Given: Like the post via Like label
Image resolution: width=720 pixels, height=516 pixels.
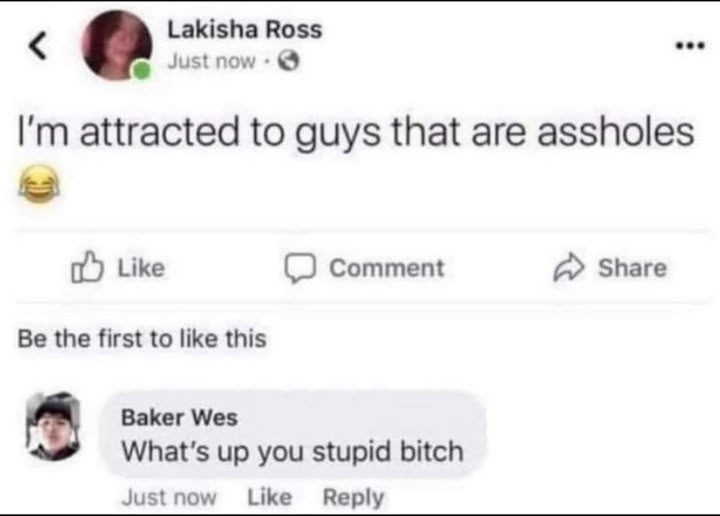Looking at the screenshot, I should click(x=141, y=268).
